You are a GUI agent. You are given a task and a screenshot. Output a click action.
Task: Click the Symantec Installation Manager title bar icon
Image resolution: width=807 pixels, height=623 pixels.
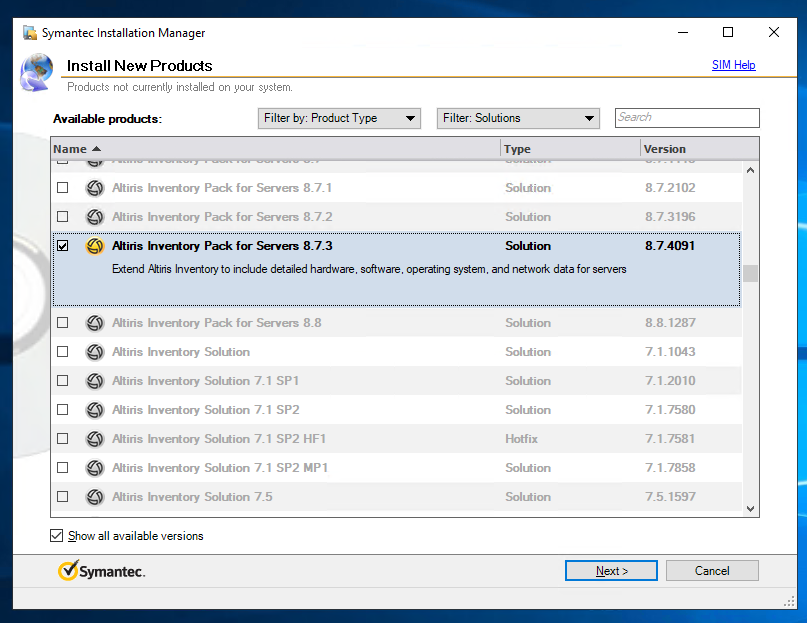click(30, 32)
